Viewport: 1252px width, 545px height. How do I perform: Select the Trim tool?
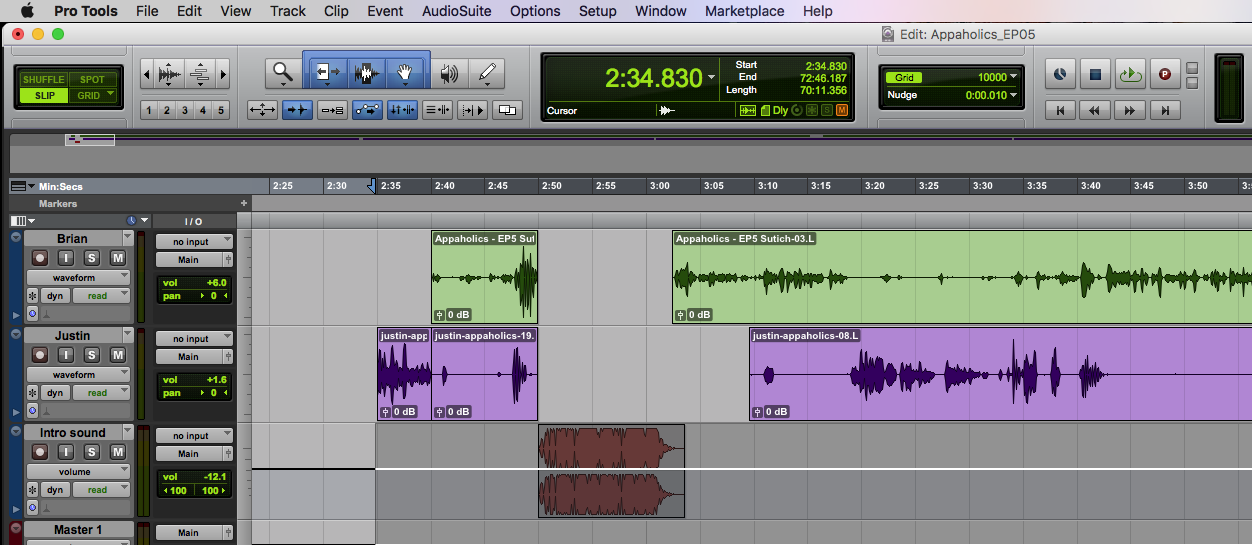(x=326, y=73)
